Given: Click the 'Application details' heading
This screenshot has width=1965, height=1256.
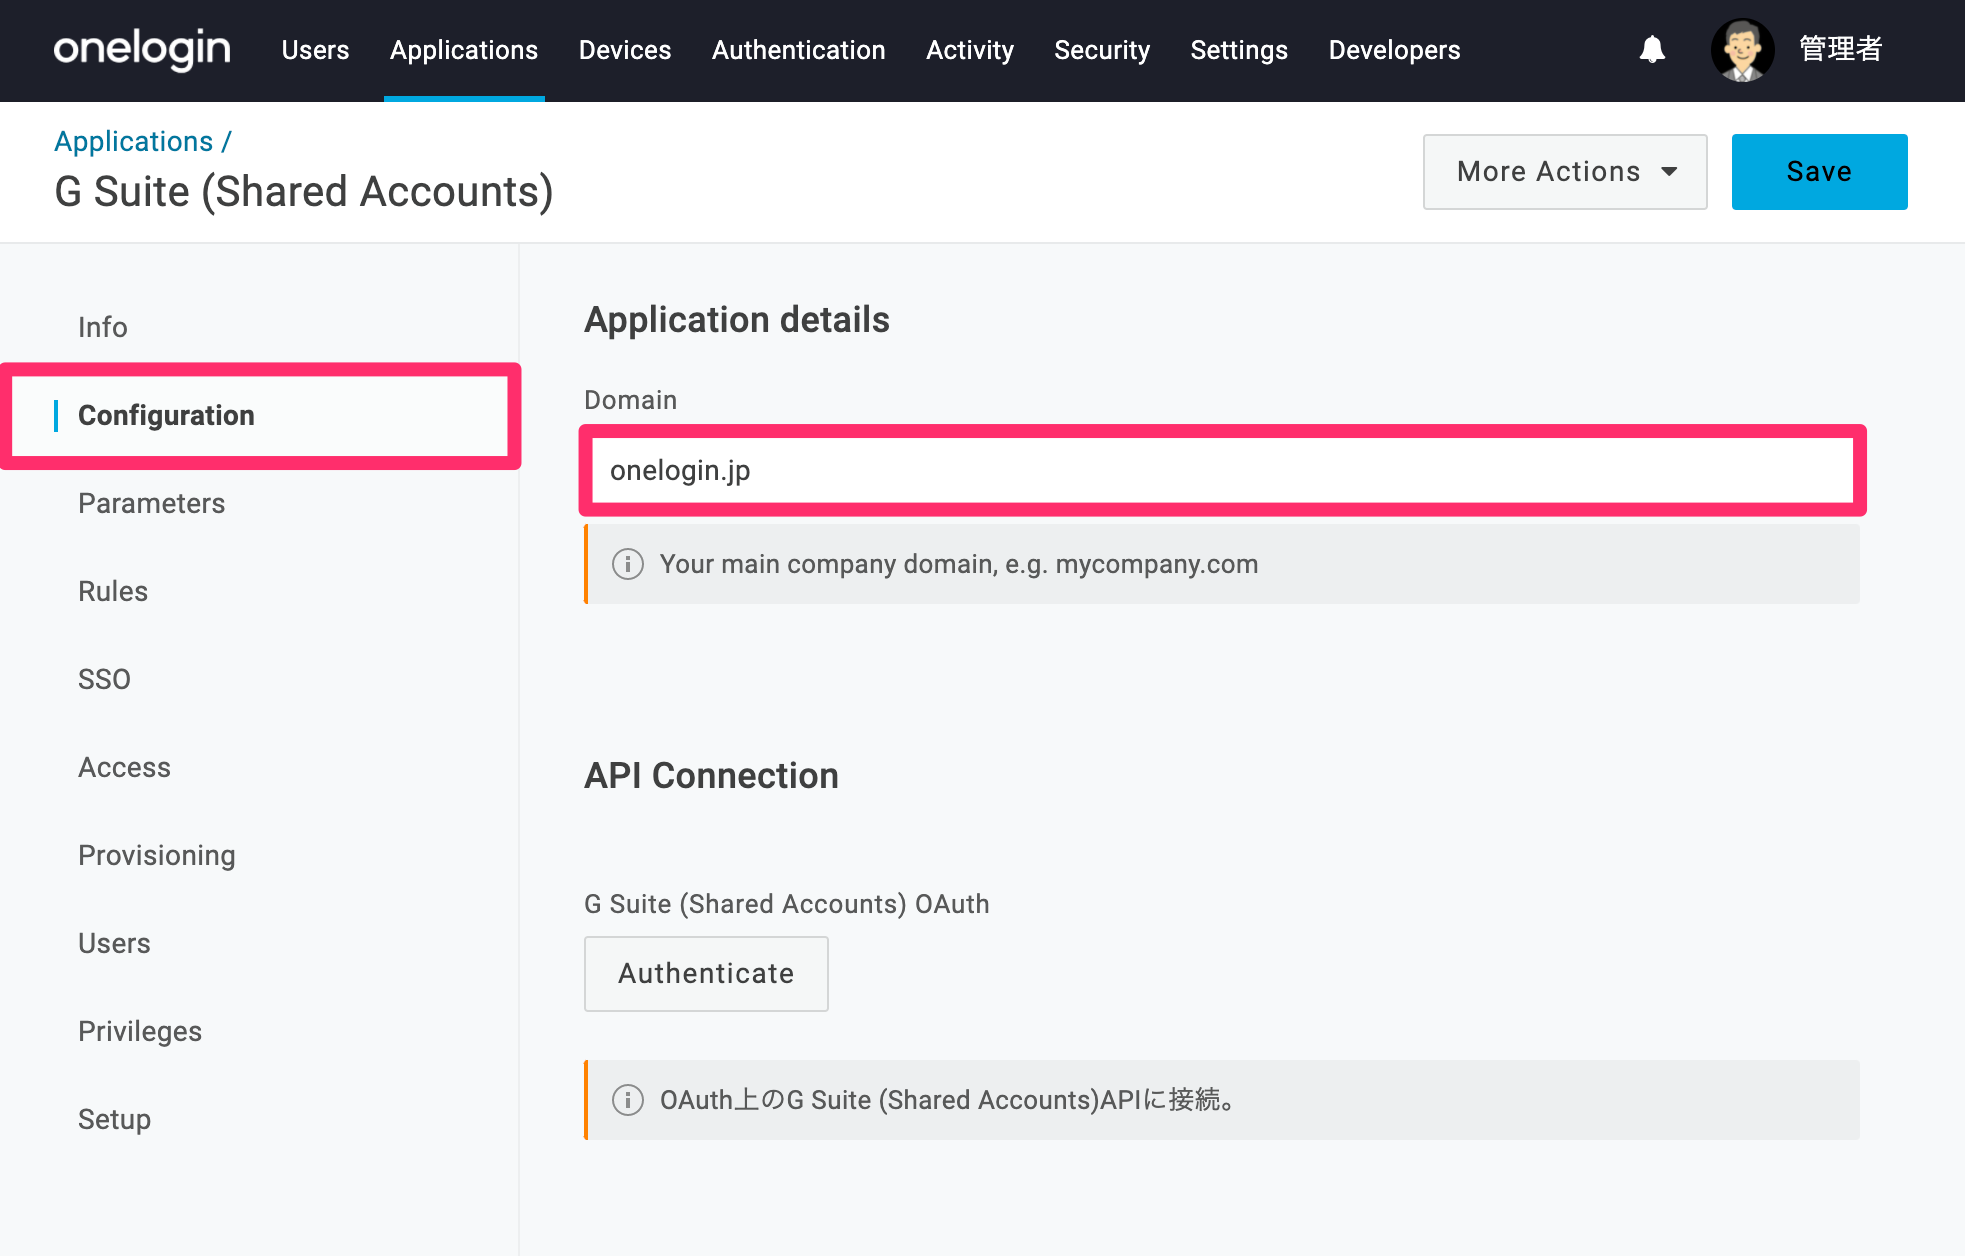Looking at the screenshot, I should coord(737,320).
